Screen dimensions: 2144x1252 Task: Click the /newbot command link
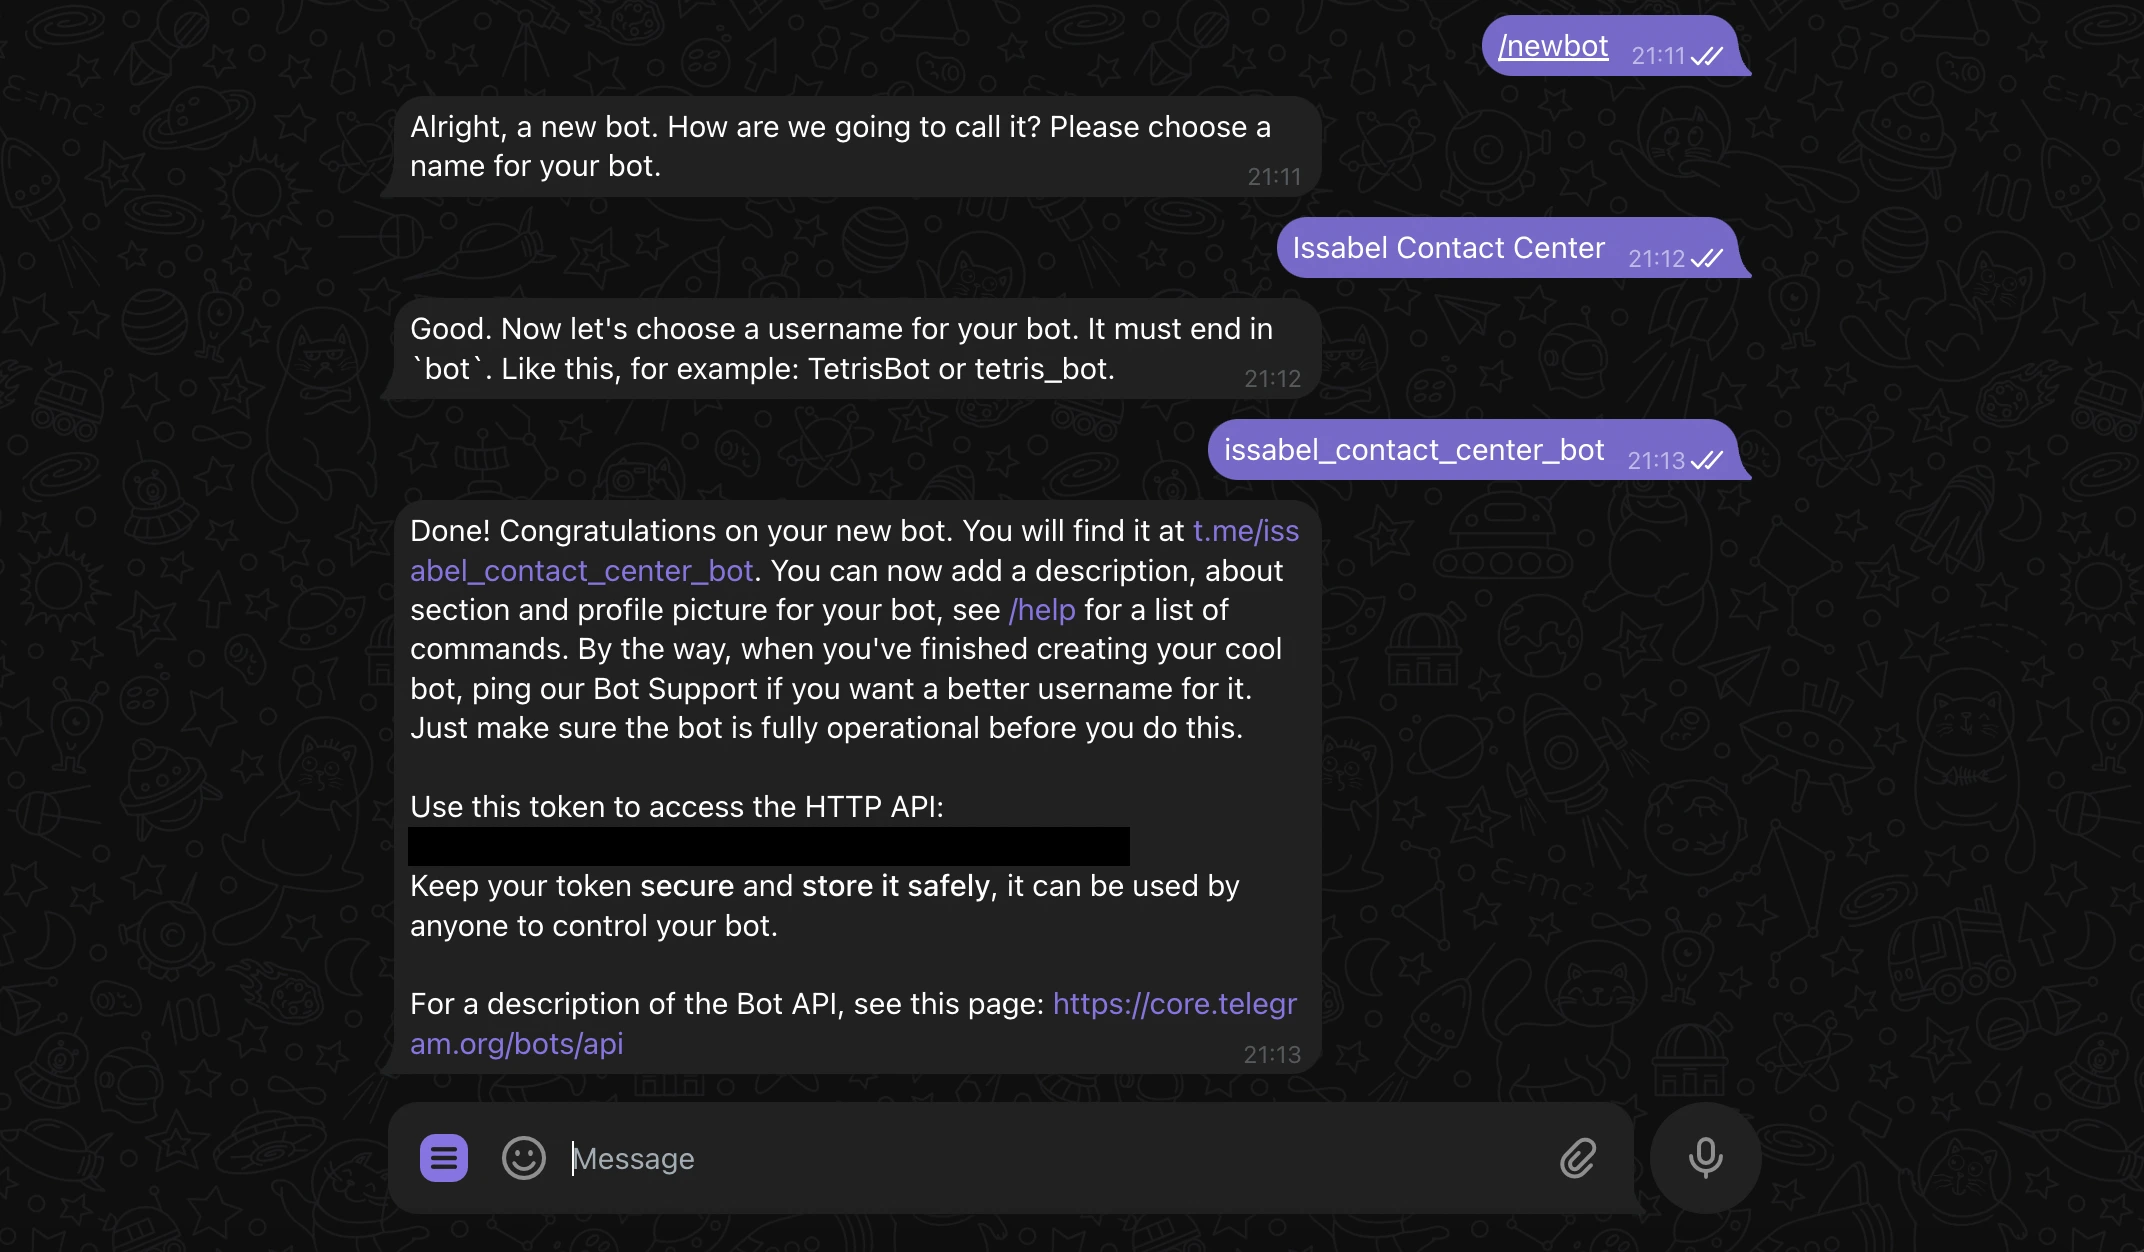(1552, 45)
